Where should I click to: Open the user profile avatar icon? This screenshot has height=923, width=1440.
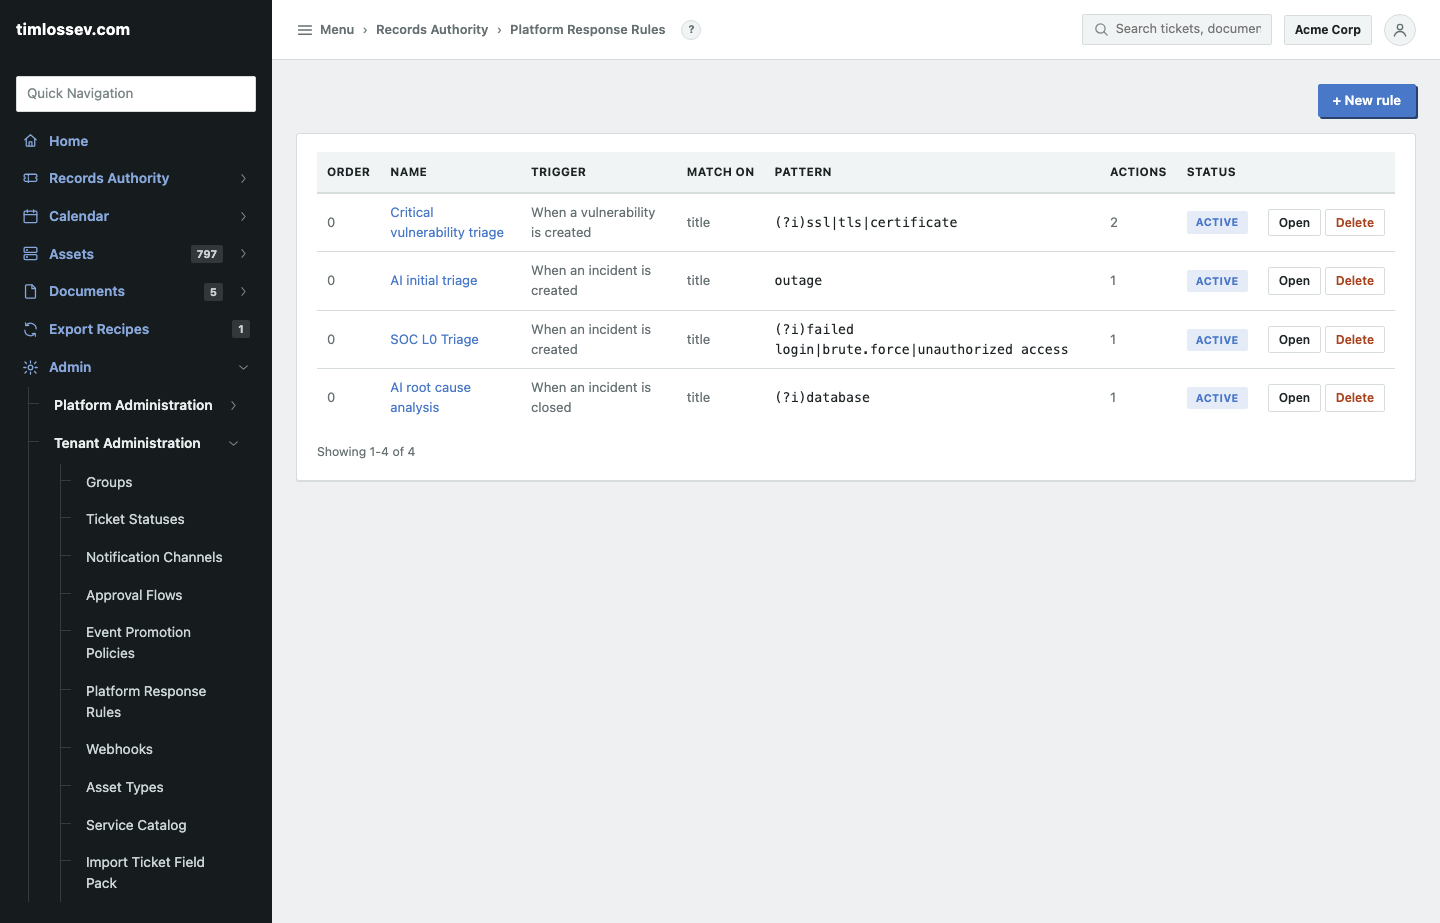tap(1400, 30)
